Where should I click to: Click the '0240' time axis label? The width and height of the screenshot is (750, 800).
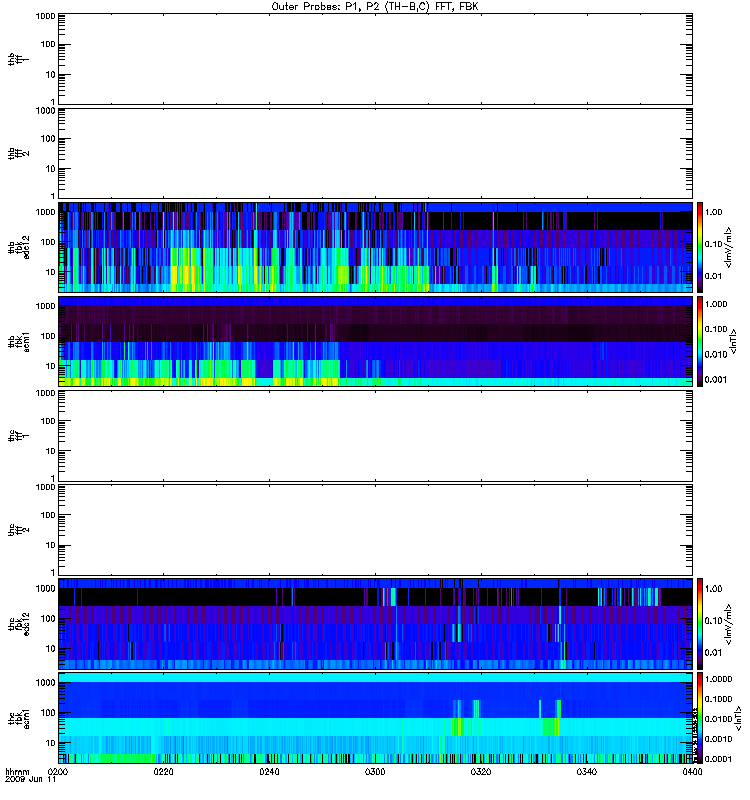pyautogui.click(x=269, y=772)
